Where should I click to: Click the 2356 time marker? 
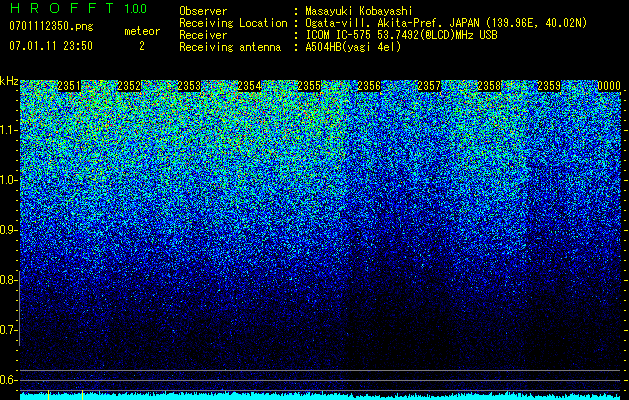[x=369, y=86]
